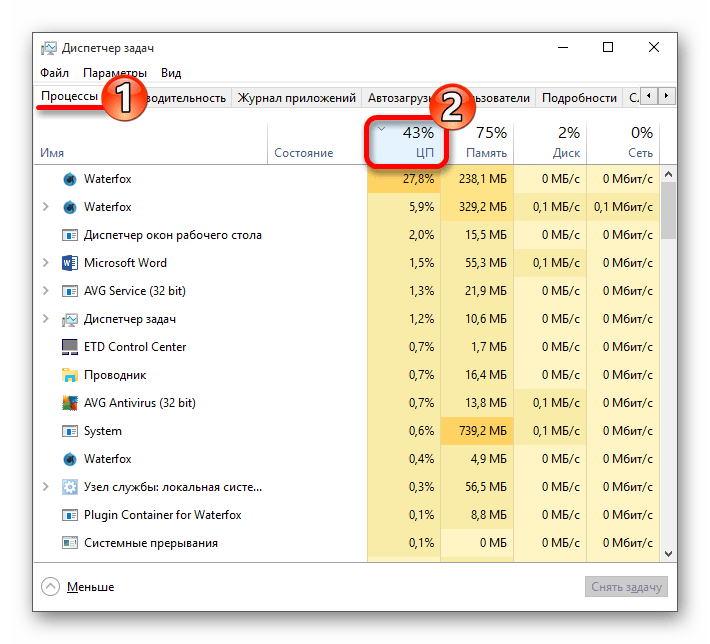Select the System process name
This screenshot has width=710, height=644.
[x=103, y=431]
